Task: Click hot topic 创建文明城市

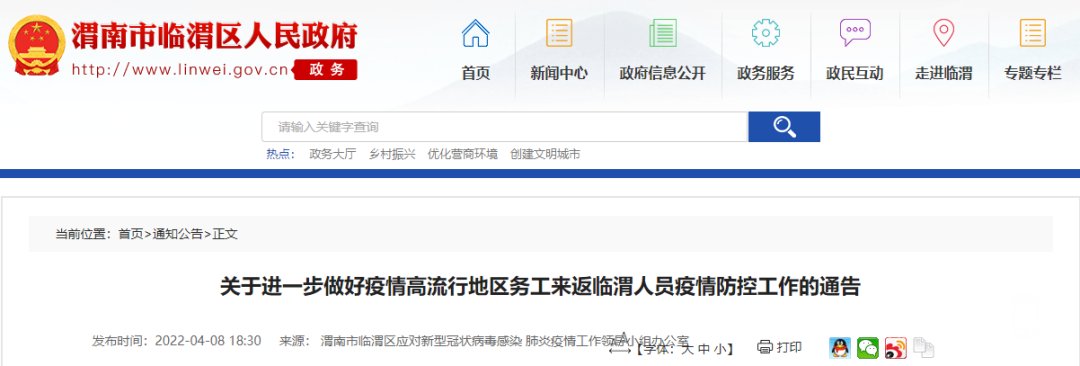Action: (x=545, y=154)
